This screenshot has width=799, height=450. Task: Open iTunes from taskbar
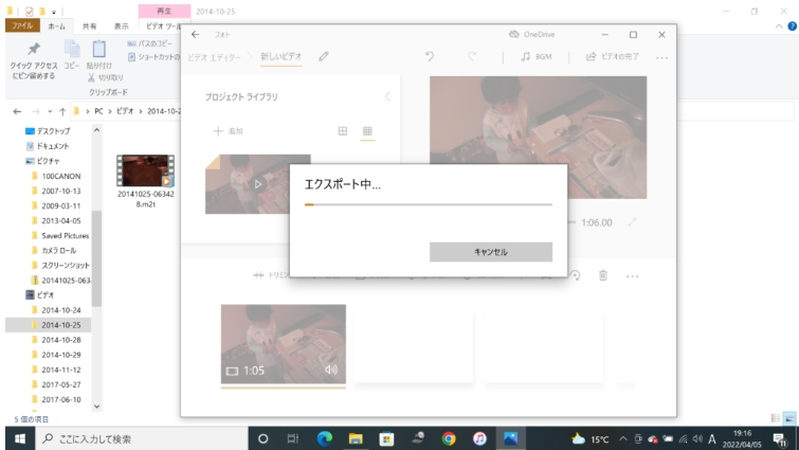pyautogui.click(x=480, y=438)
